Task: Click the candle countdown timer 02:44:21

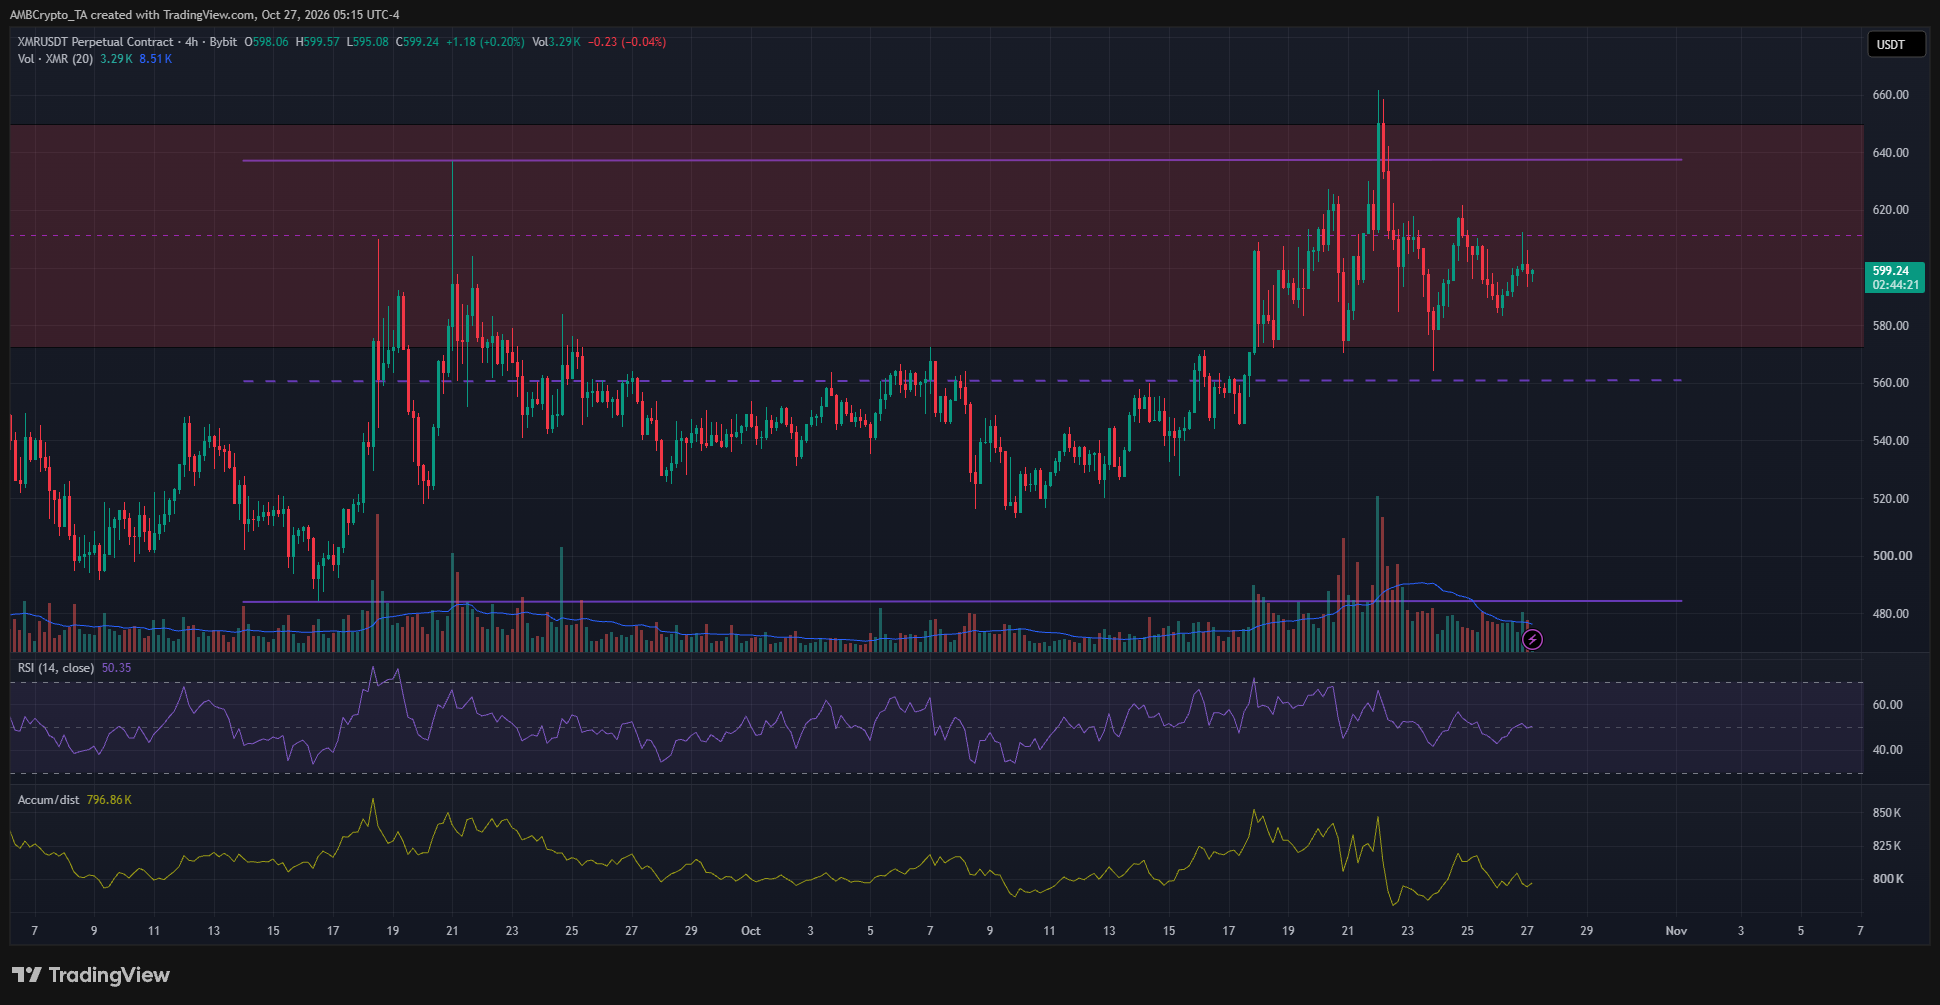Action: tap(1896, 285)
